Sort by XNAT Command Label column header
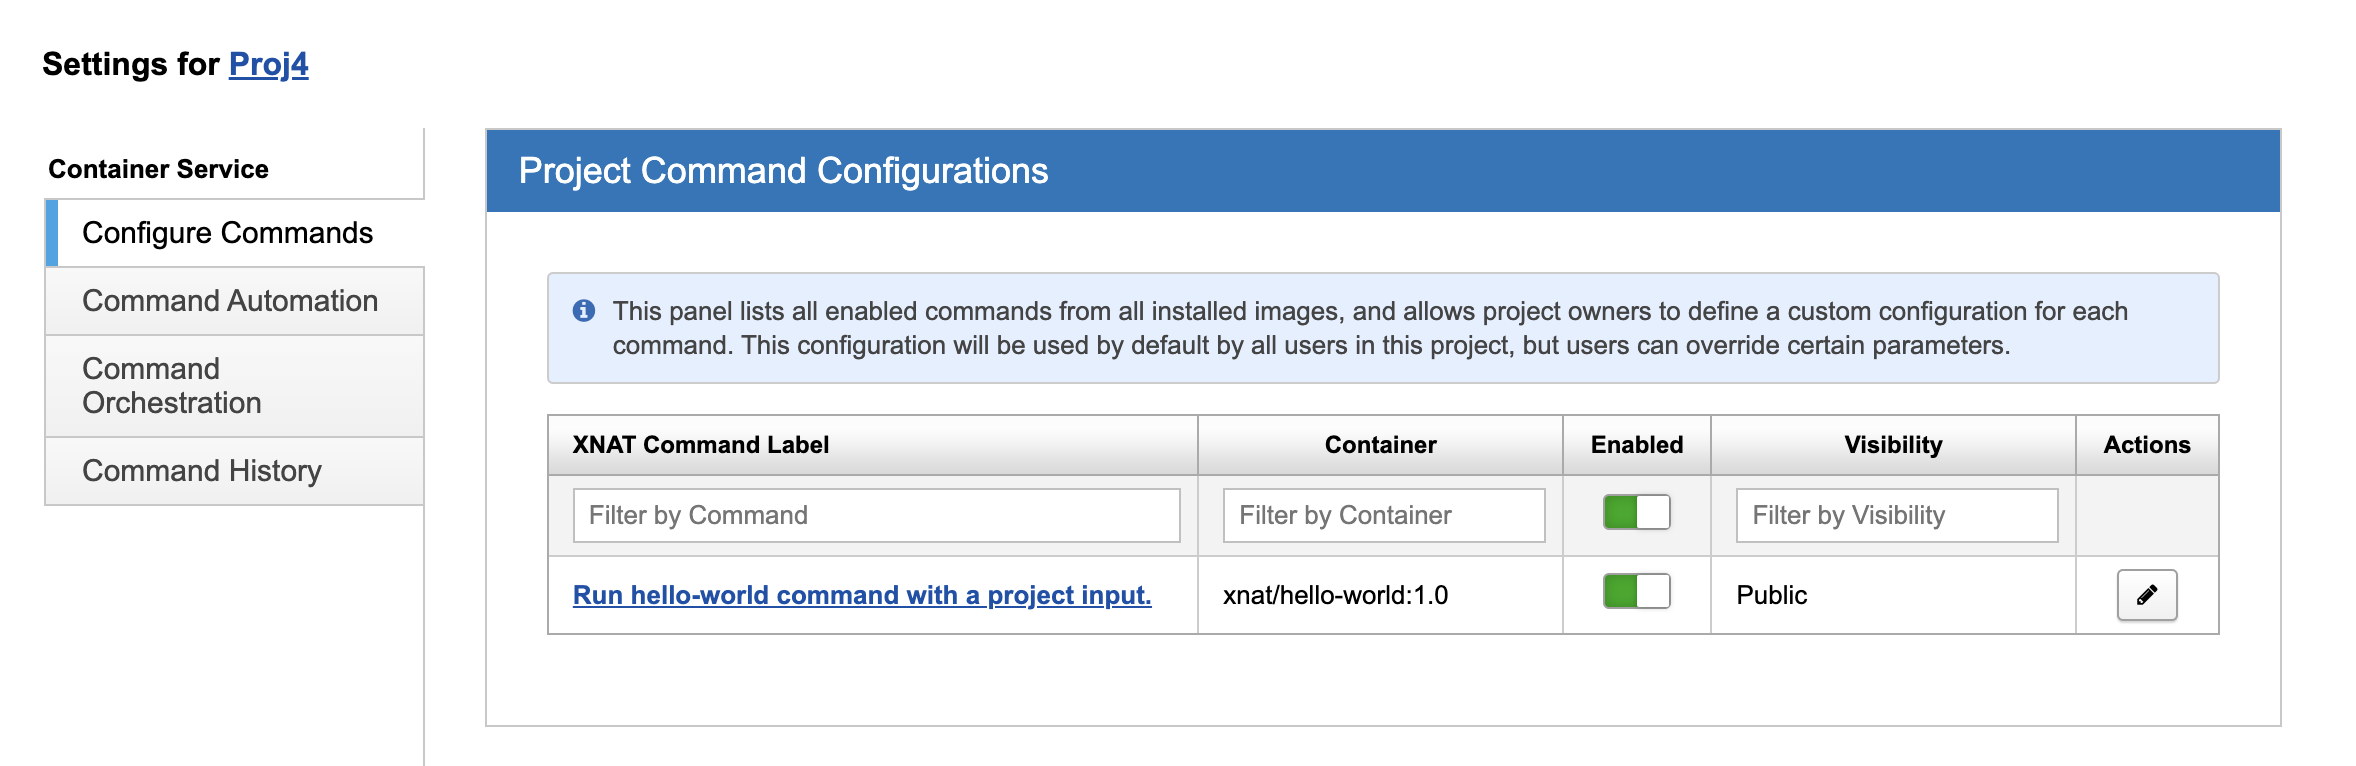 701,445
